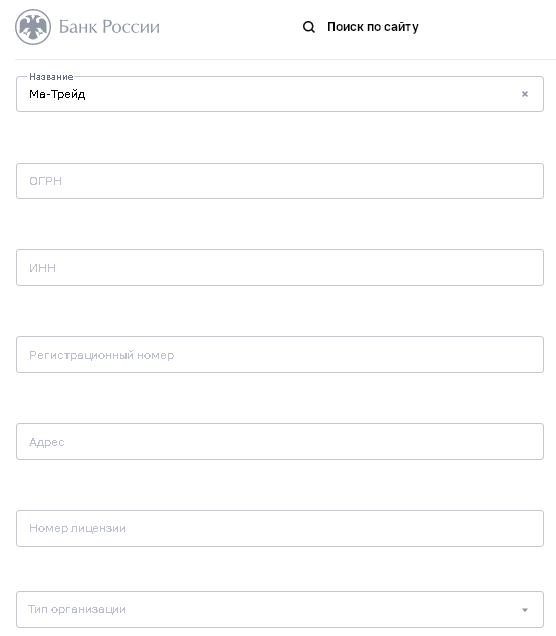Open the Тип организации dropdown
The height and width of the screenshot is (636, 556).
pyautogui.click(x=280, y=610)
